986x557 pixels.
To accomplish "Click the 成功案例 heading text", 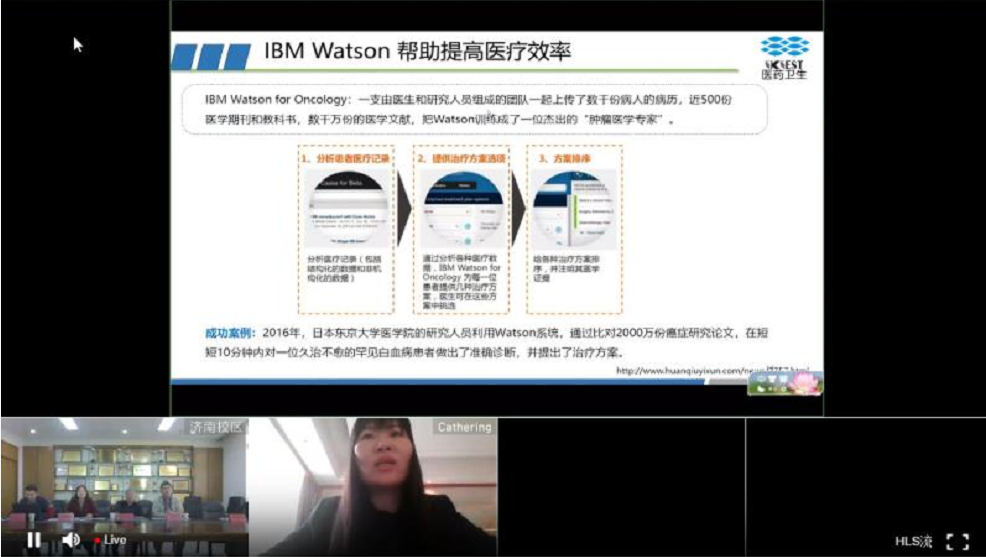I will 226,332.
